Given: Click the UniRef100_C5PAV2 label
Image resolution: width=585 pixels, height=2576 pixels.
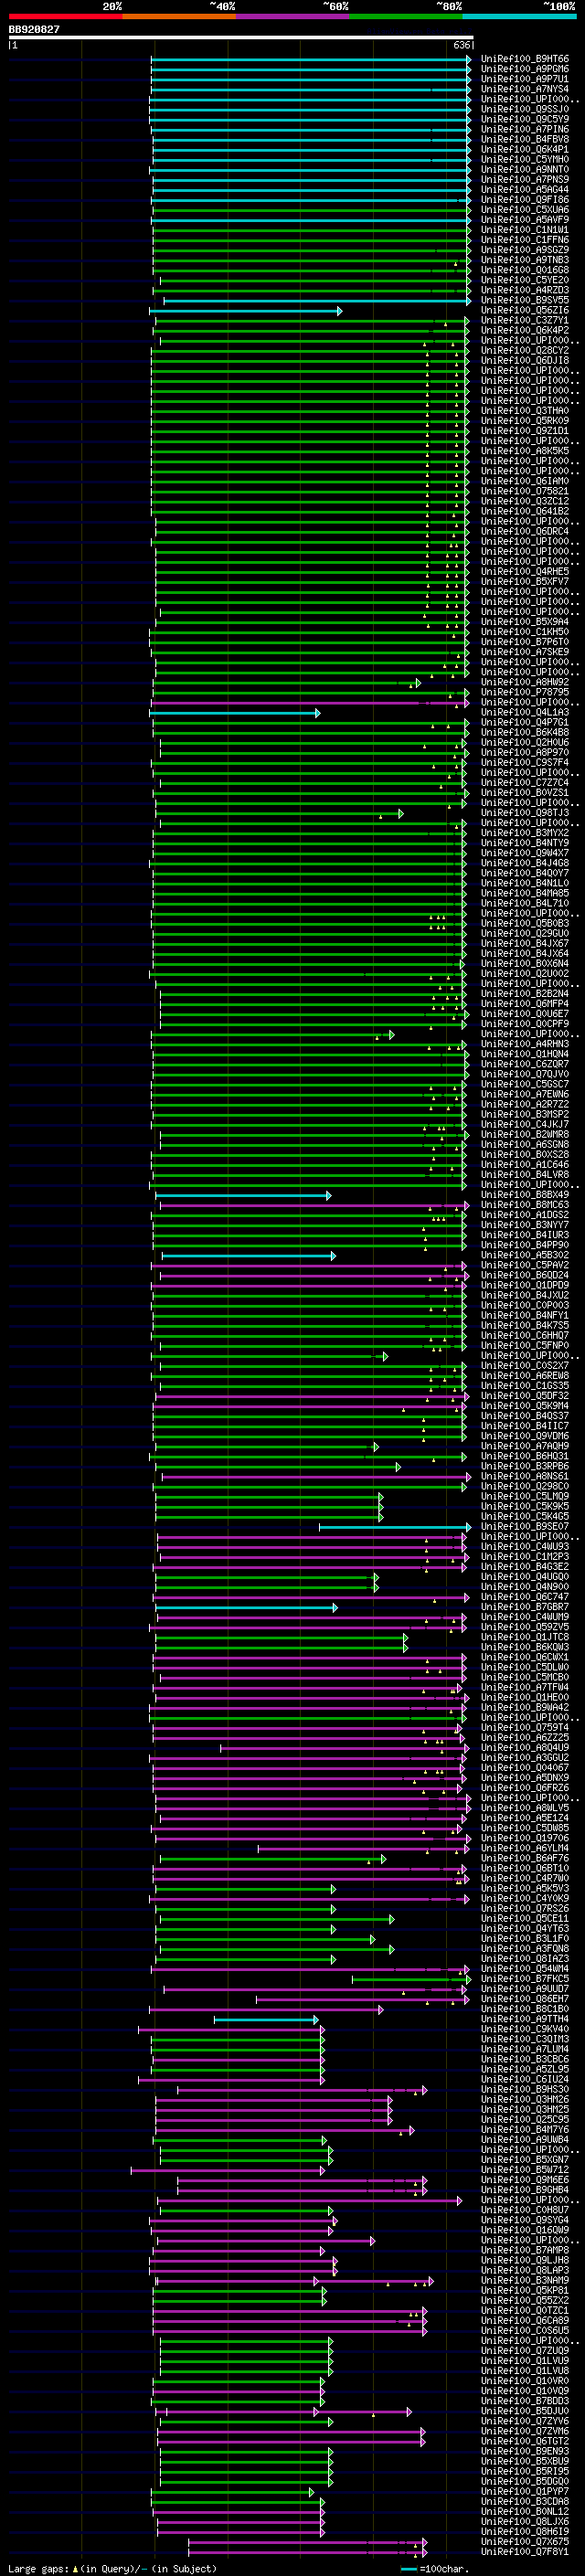Looking at the screenshot, I should point(524,1265).
